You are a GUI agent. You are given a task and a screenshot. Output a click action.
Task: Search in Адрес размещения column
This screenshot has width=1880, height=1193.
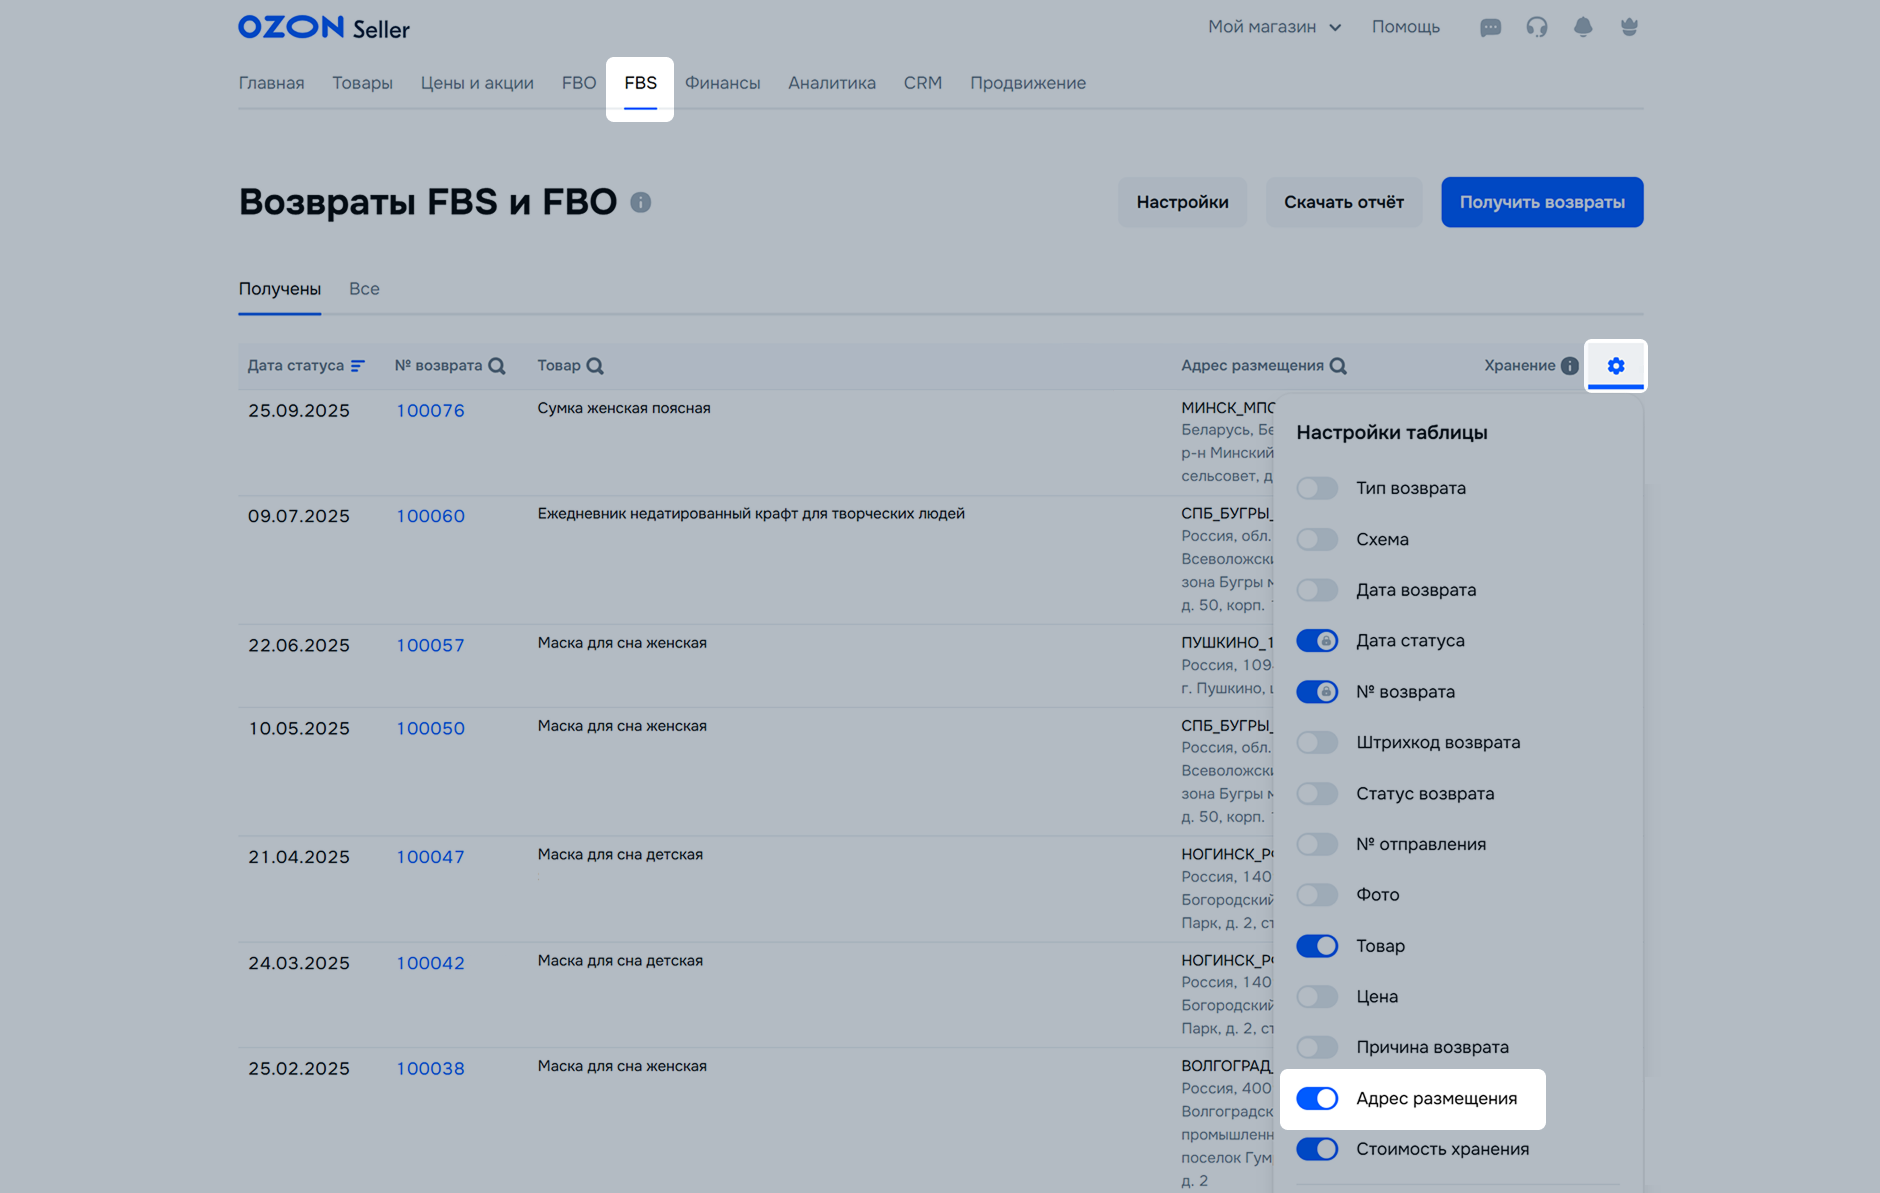click(x=1338, y=366)
